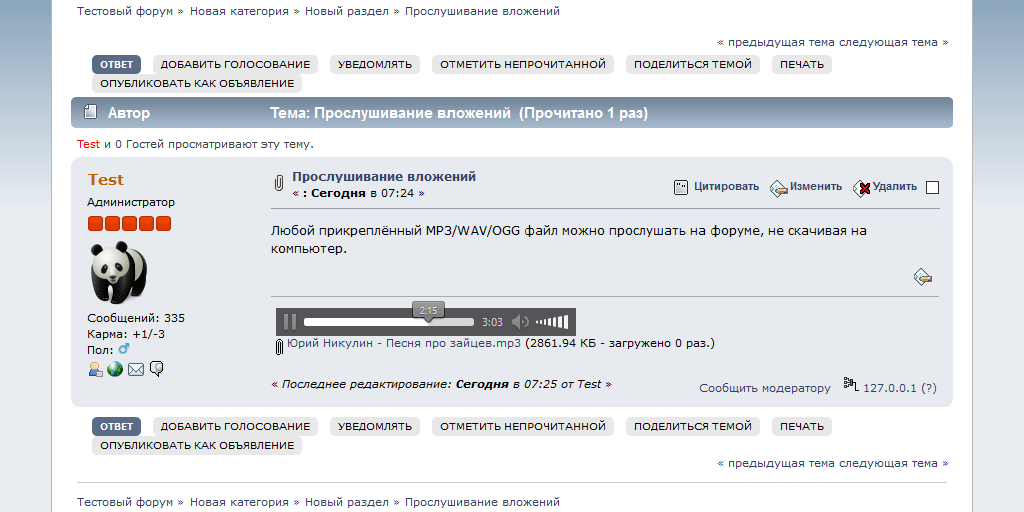Tick the post selection checkbox beside Удалить

click(933, 187)
